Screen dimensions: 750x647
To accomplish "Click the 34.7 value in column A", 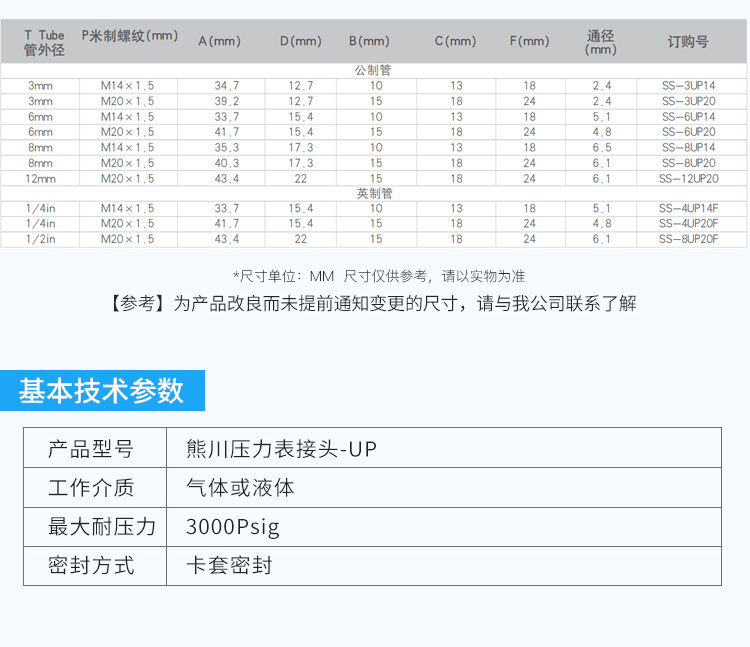I will [227, 86].
